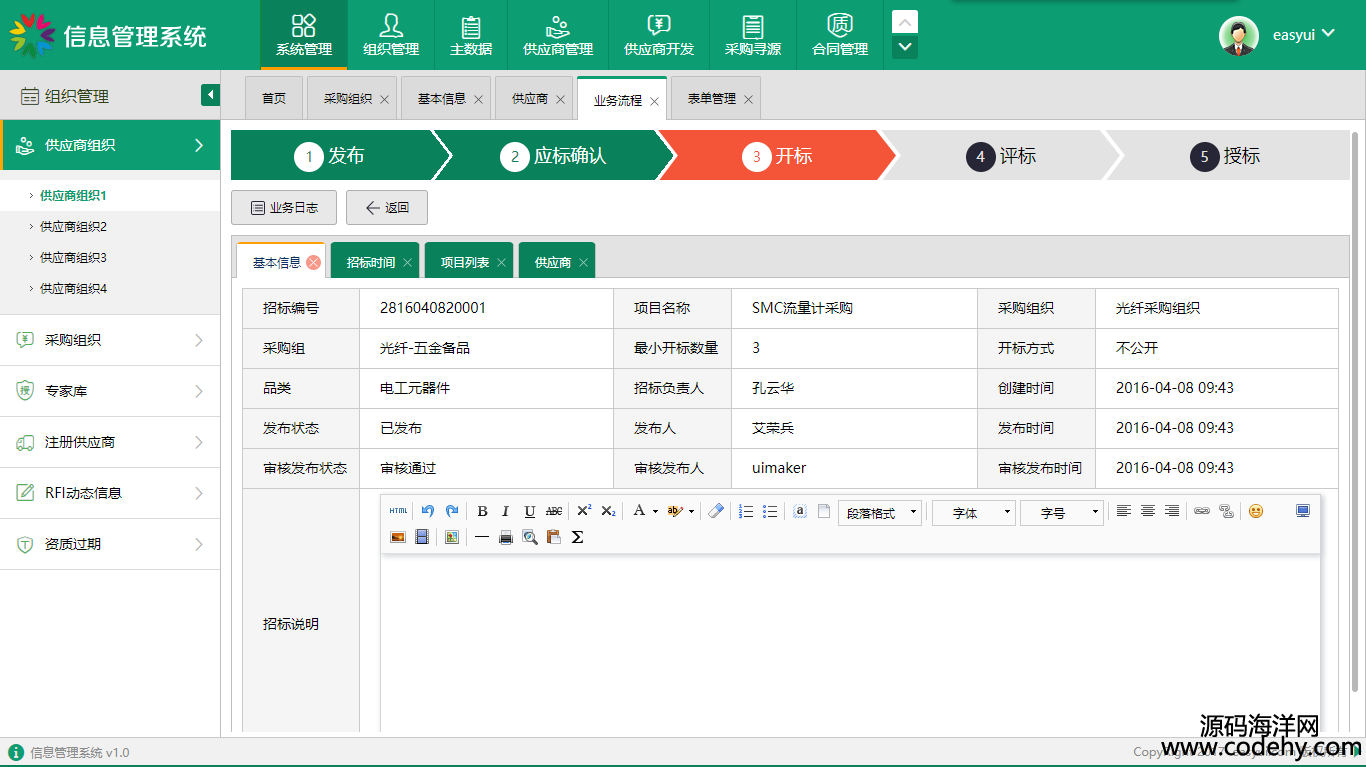Open the 采购寻源 module
Screen dimensions: 1366x767
click(x=753, y=35)
